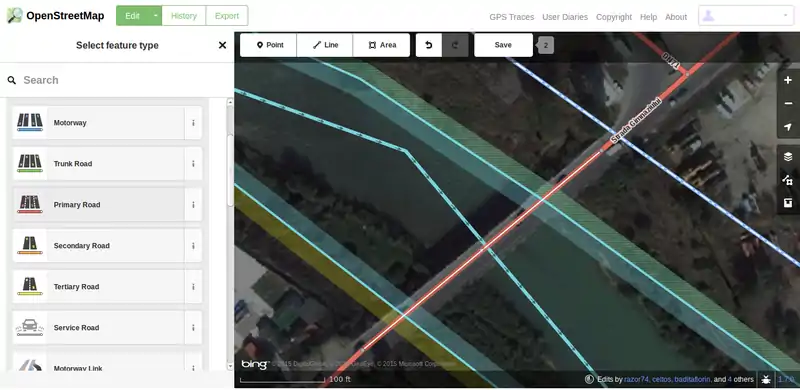Click the feature type Search field
Image resolution: width=800 pixels, height=390 pixels.
pyautogui.click(x=117, y=80)
